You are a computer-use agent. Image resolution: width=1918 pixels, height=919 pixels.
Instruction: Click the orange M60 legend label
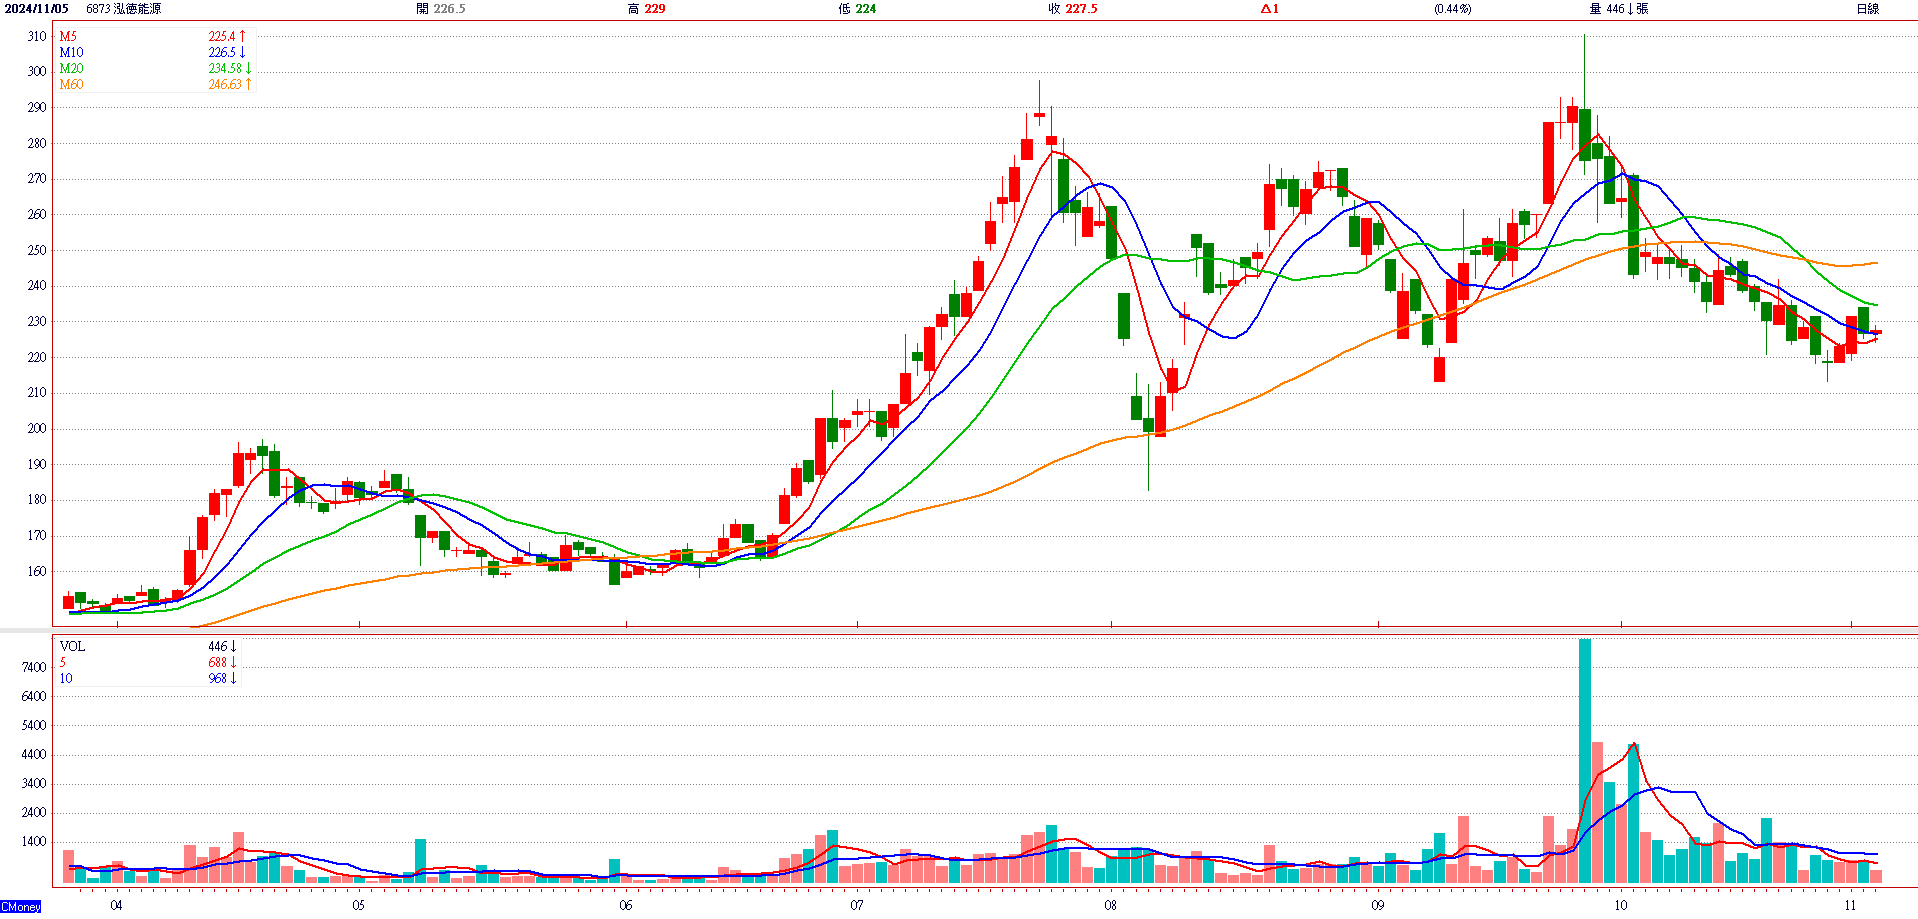click(71, 84)
